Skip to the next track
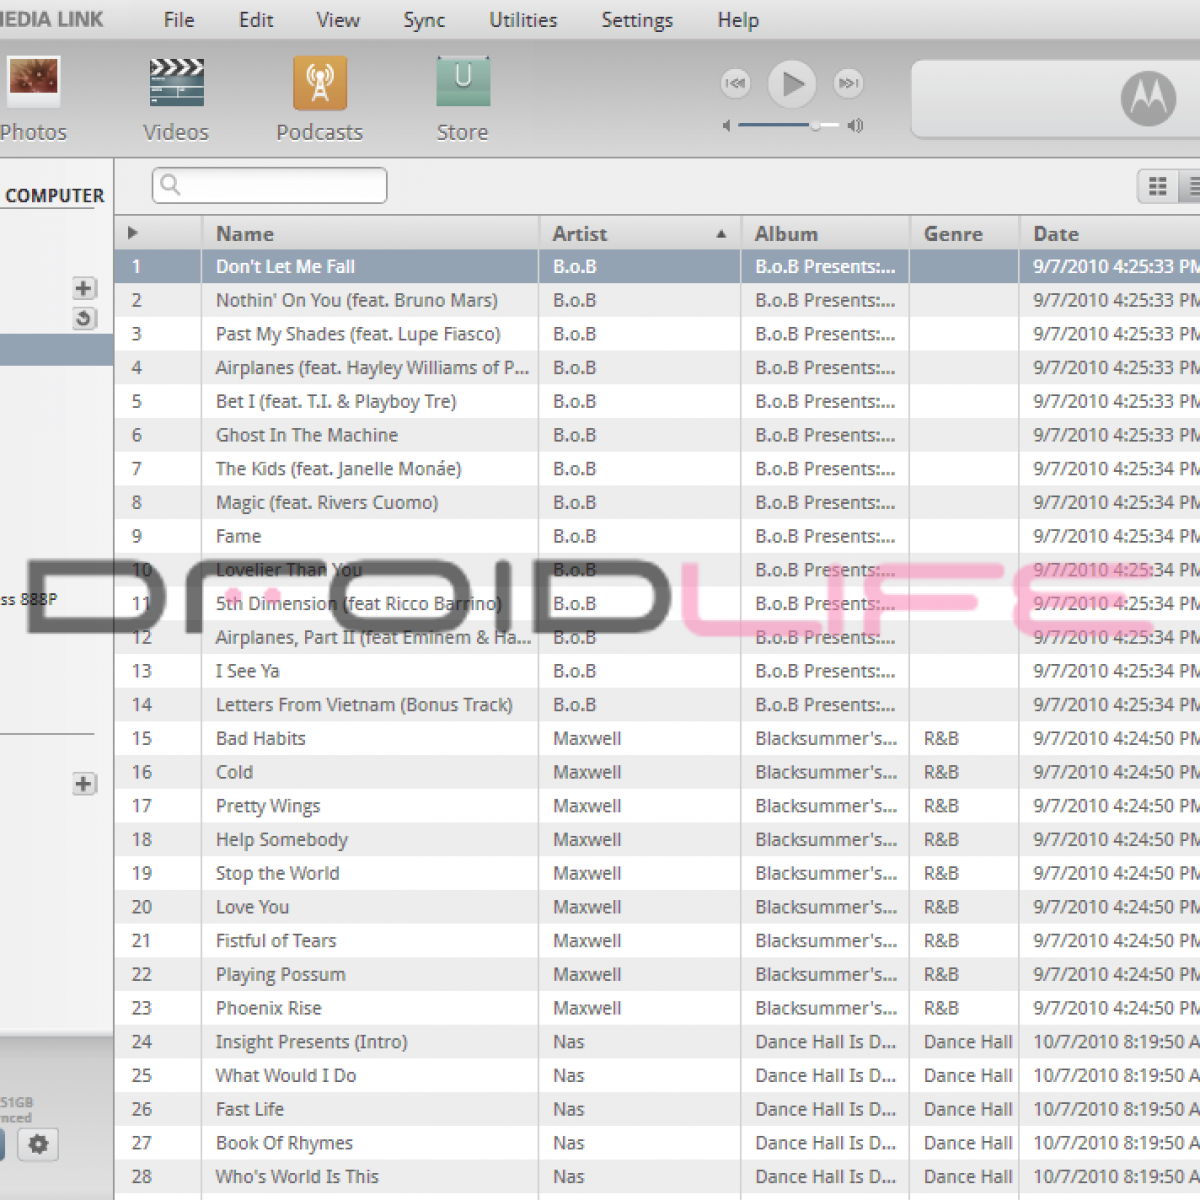Screen dimensions: 1200x1200 pos(849,84)
